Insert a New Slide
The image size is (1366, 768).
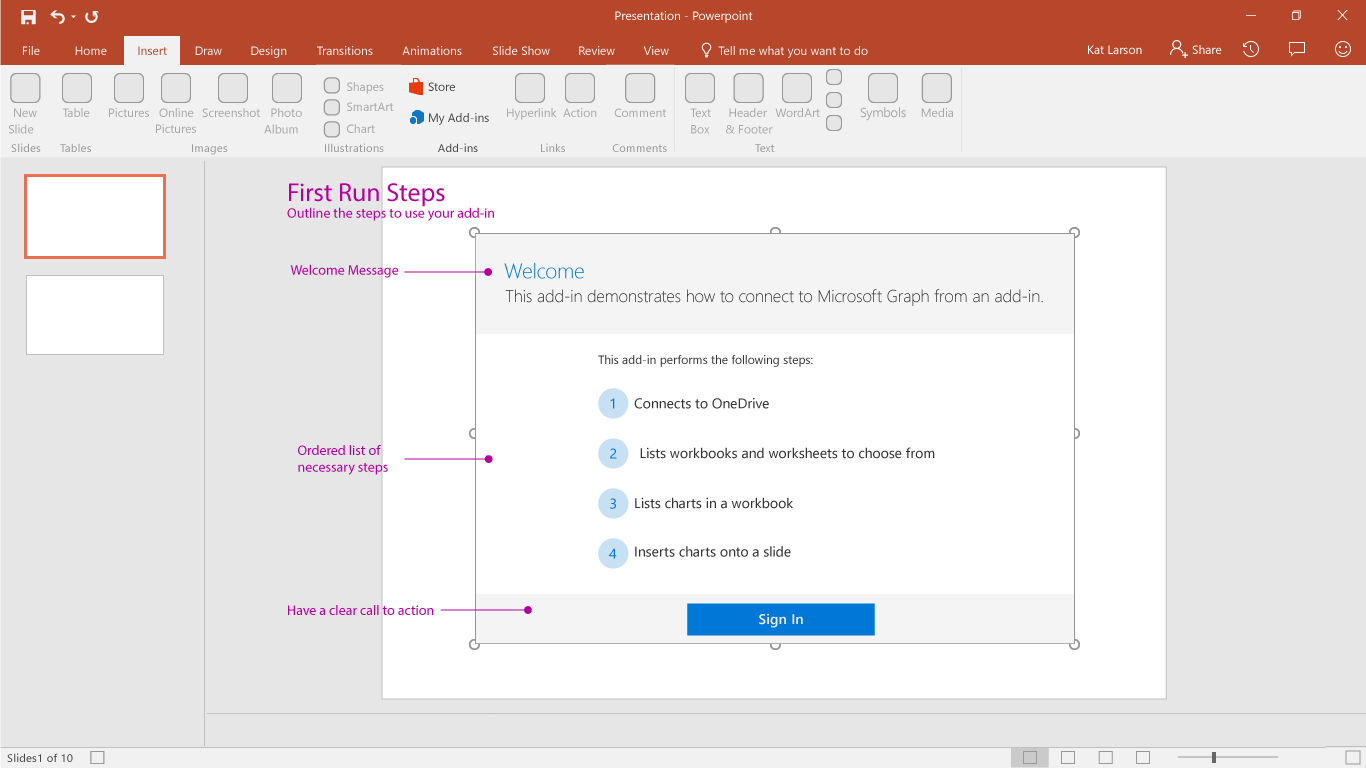point(24,104)
